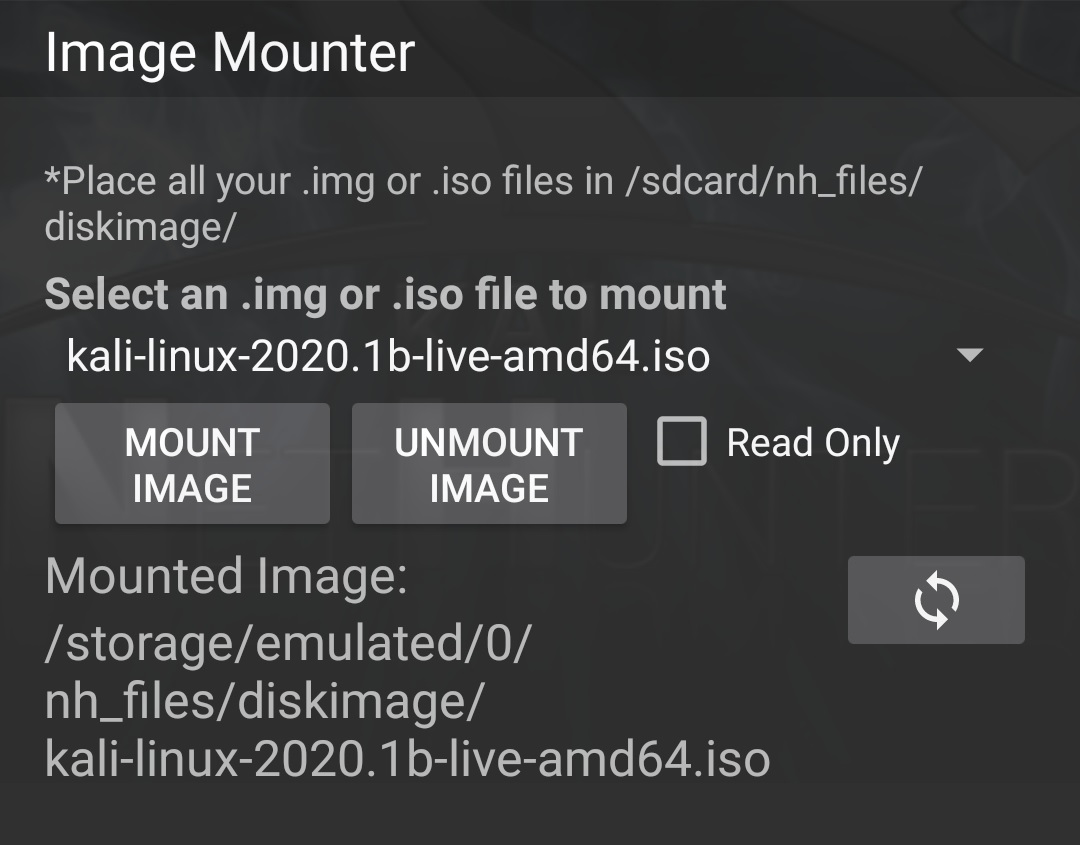Tap "Select an .img or .iso file to mount" heading
The width and height of the screenshot is (1080, 845).
pos(385,295)
